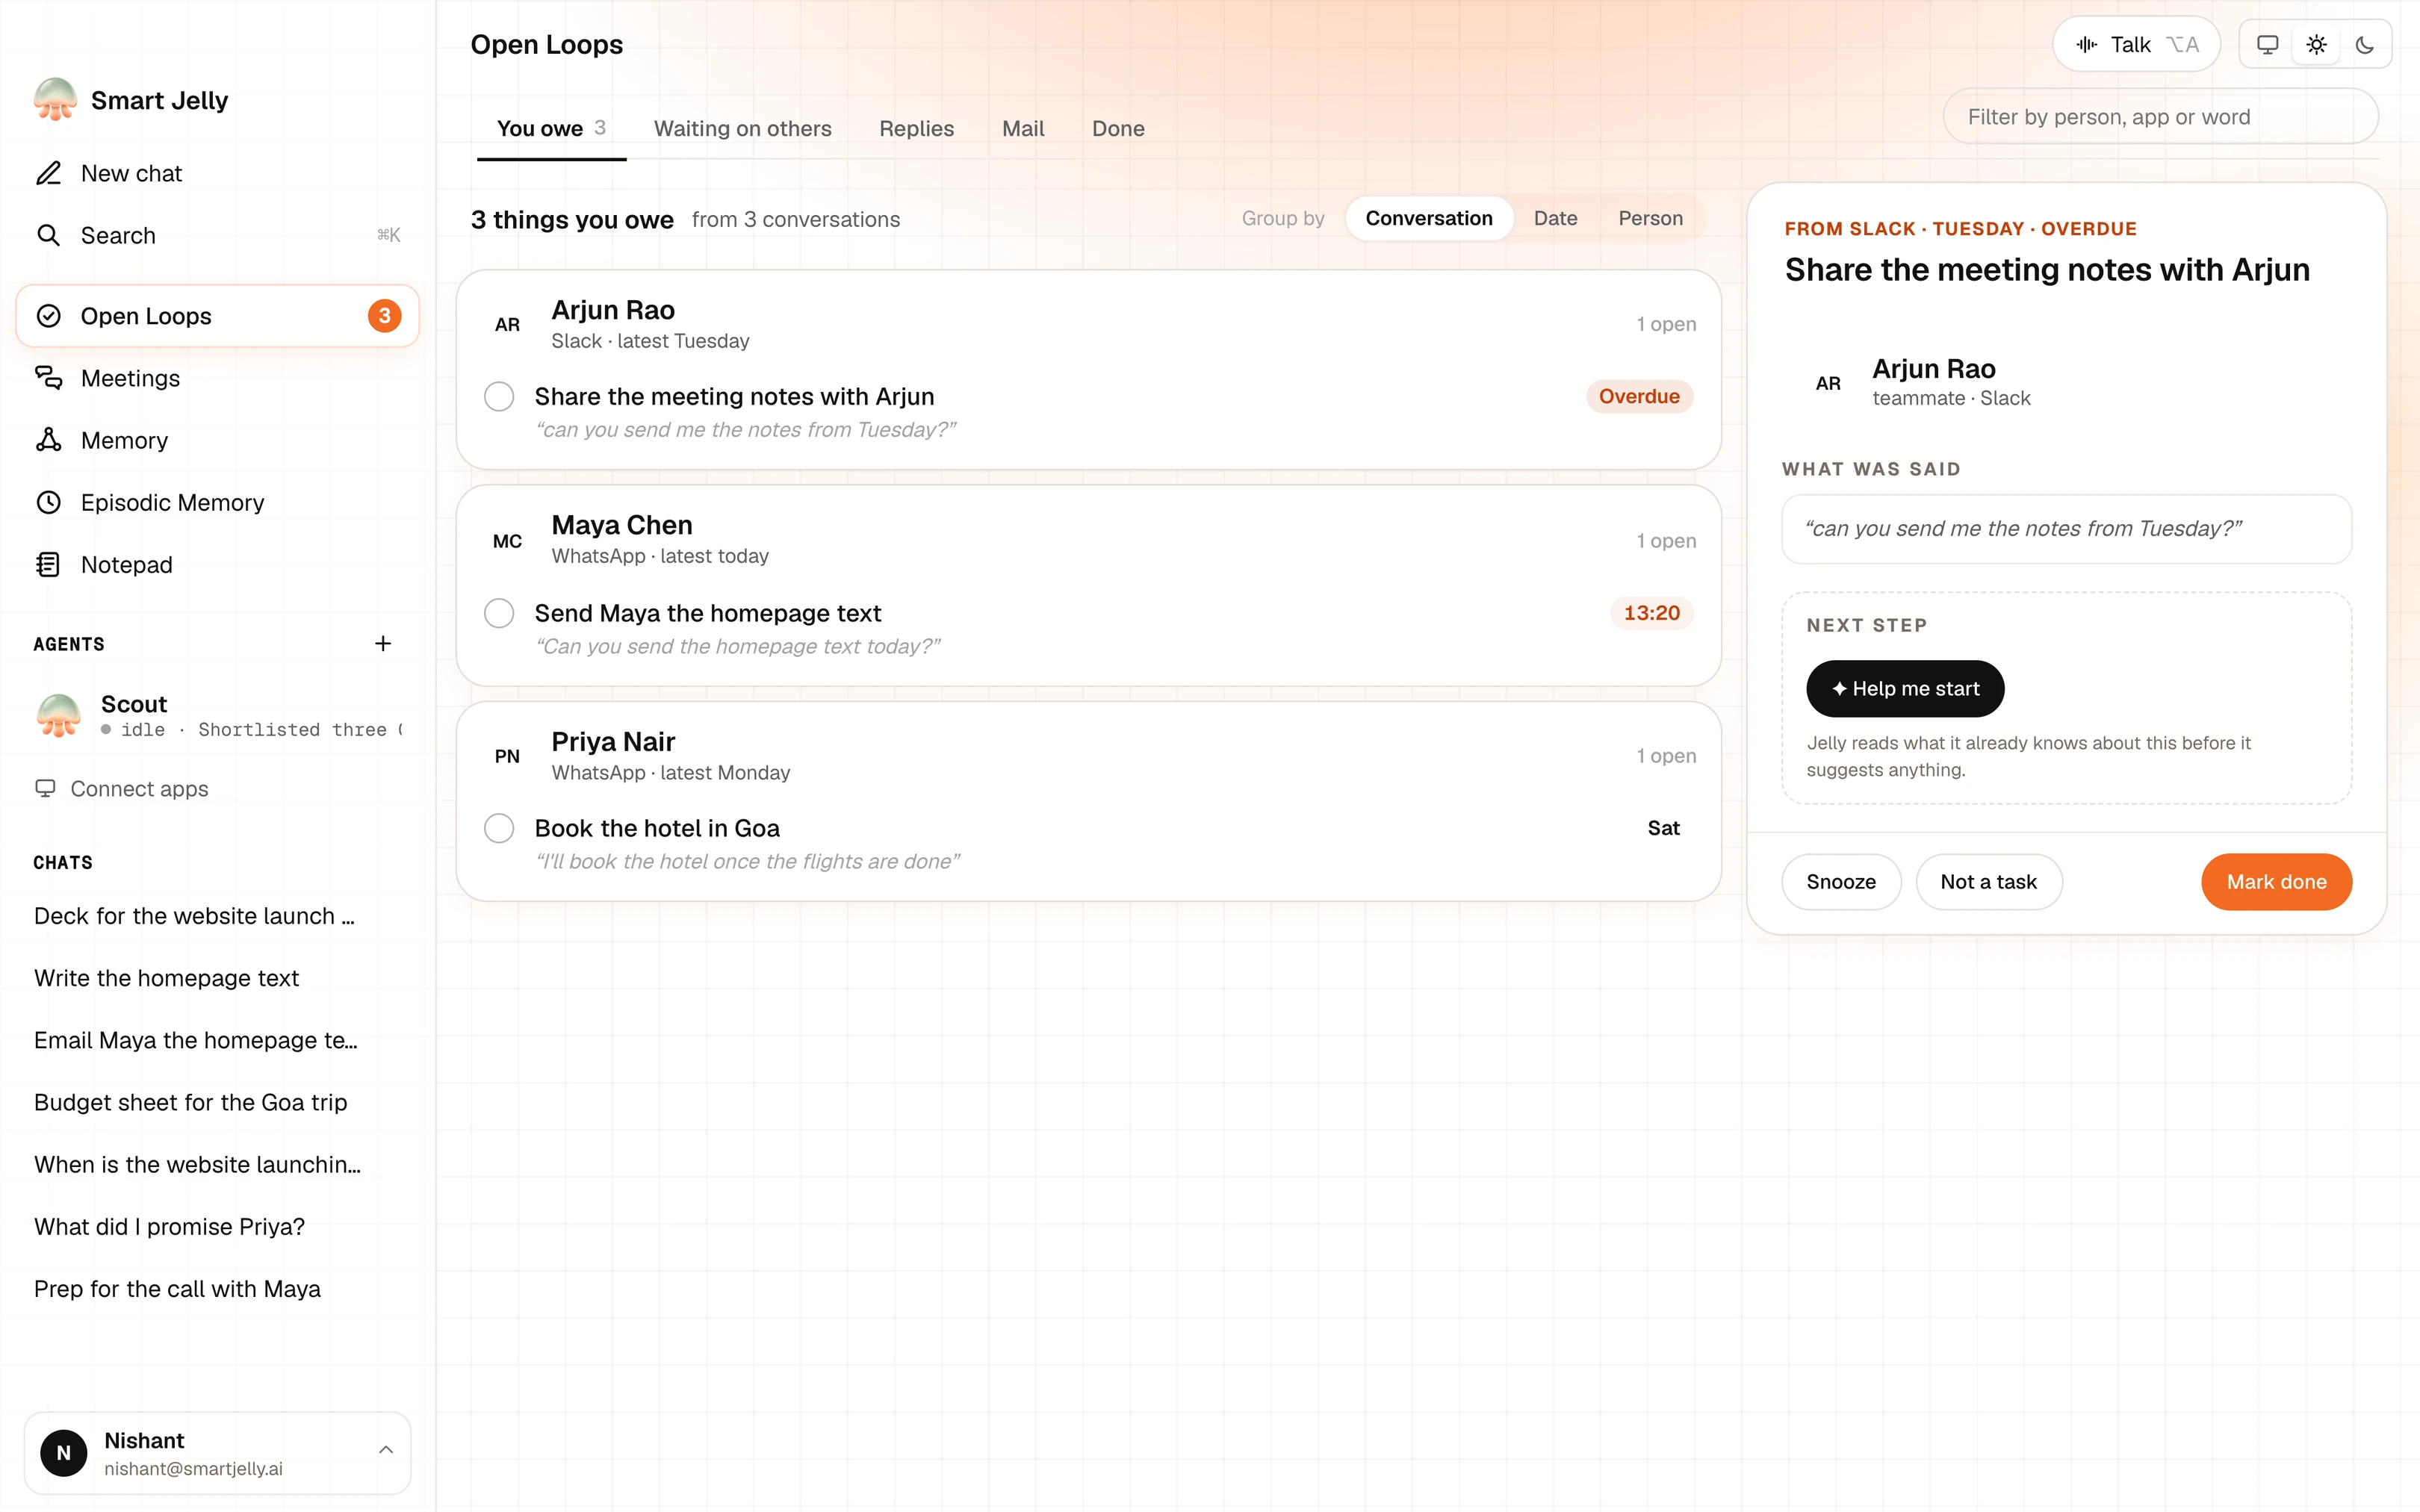Group by Conversation
Screen dimensions: 2420x1512
pyautogui.click(x=1428, y=218)
